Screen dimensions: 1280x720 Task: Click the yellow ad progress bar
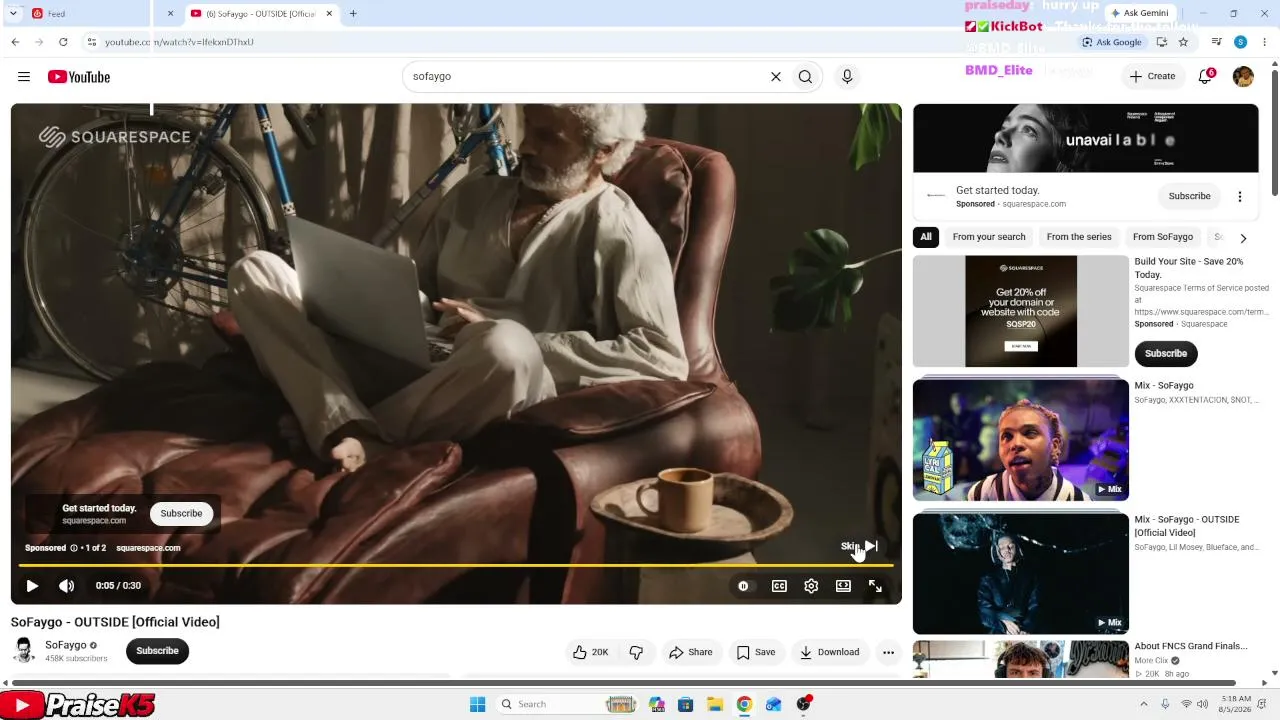456,566
